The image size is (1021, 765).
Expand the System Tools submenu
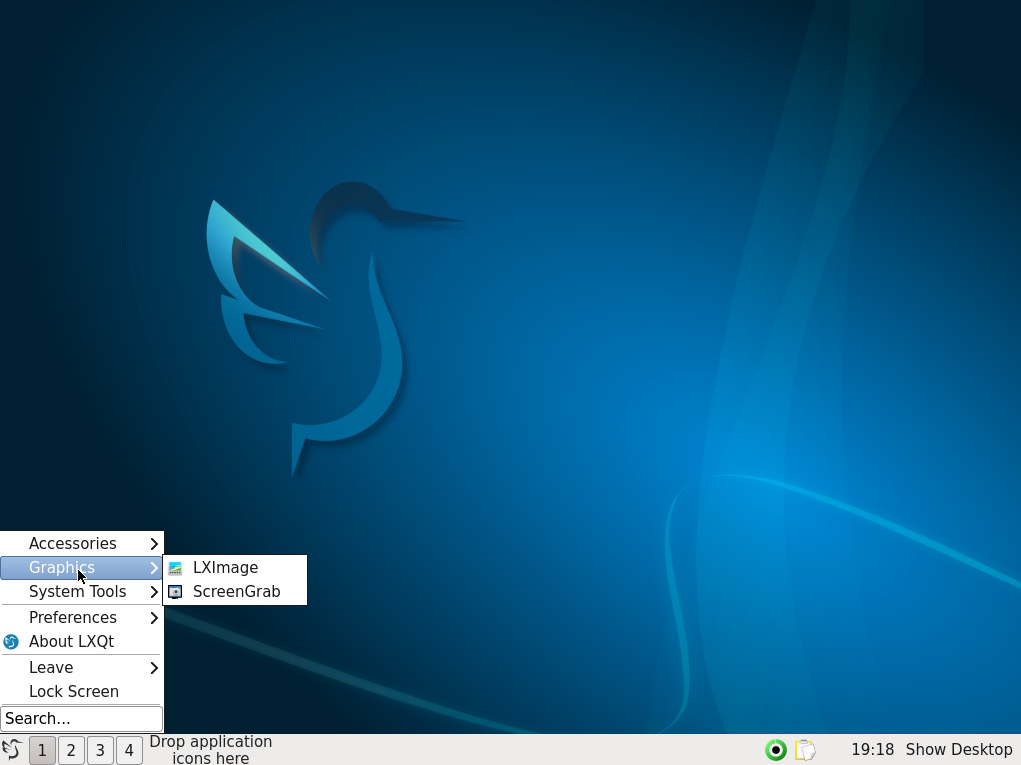pyautogui.click(x=78, y=591)
